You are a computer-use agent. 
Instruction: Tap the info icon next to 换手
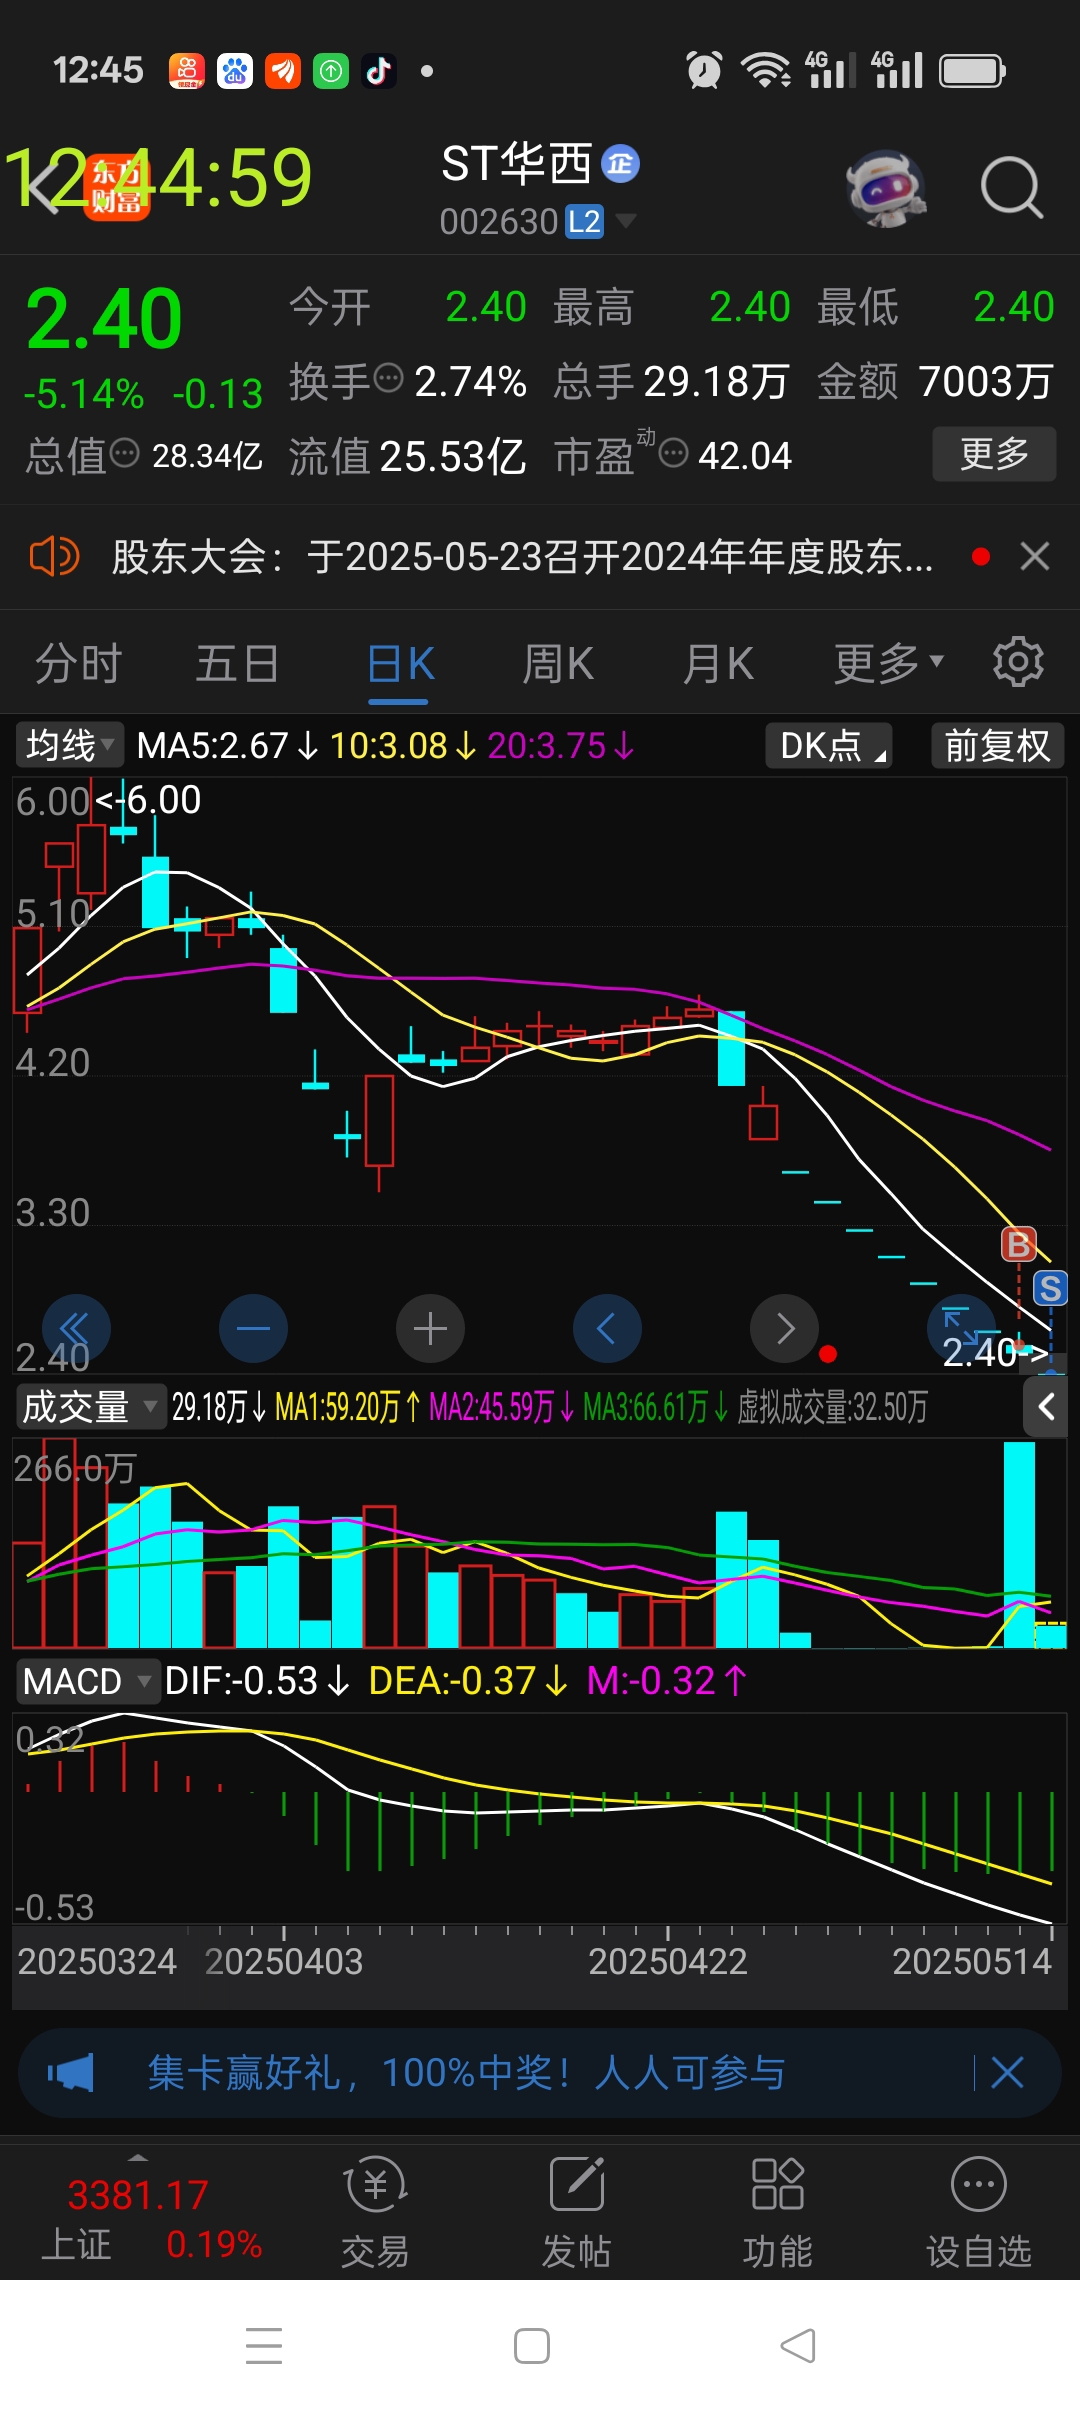pos(388,379)
